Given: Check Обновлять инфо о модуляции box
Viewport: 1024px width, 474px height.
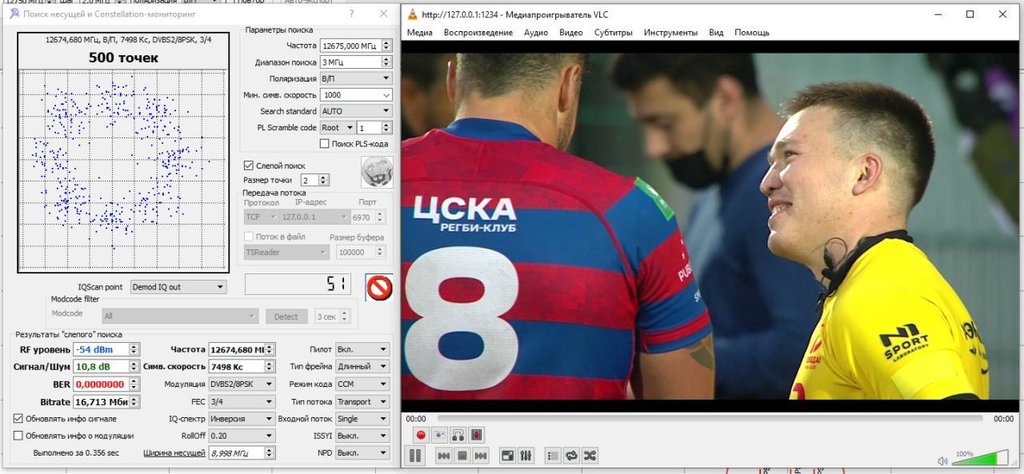Looking at the screenshot, I should coord(18,436).
